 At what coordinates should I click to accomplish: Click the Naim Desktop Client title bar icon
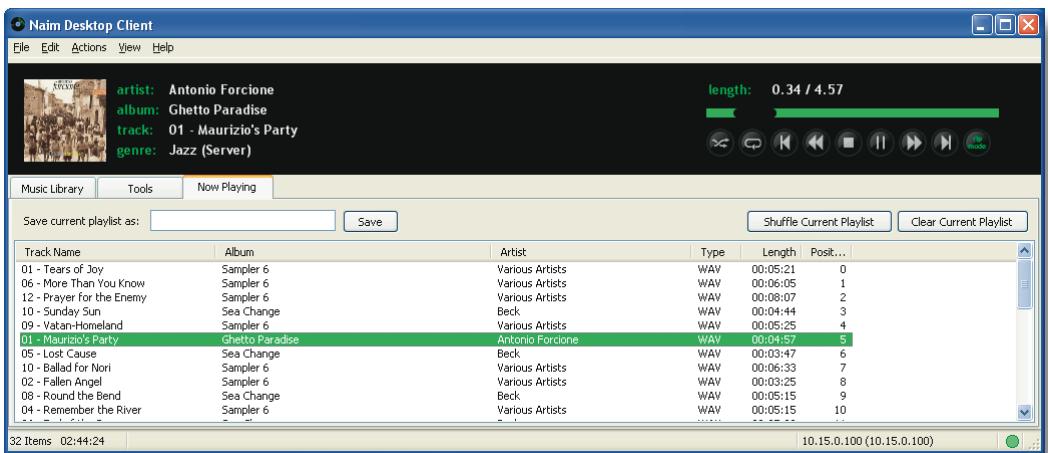[x=18, y=25]
